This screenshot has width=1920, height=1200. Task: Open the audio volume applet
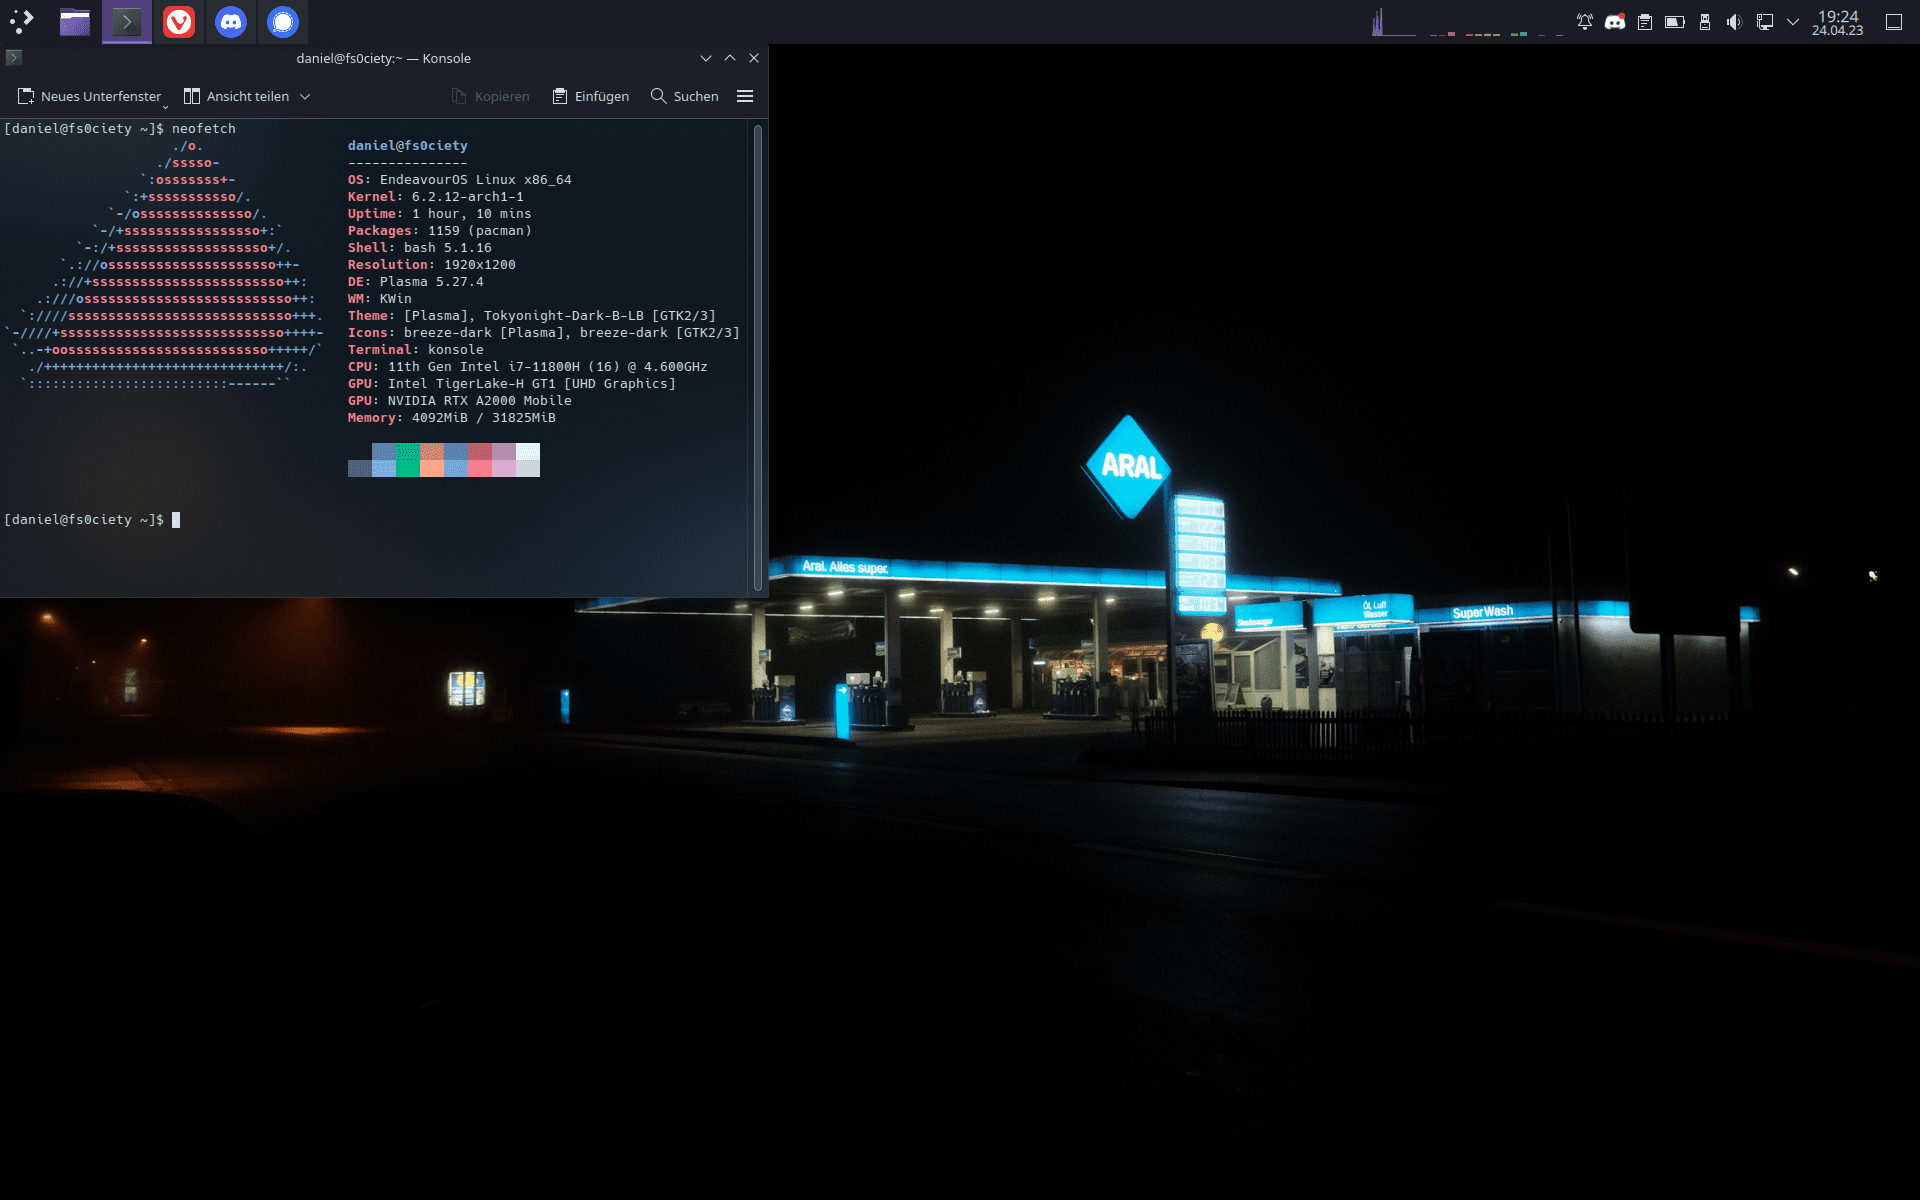1735,22
